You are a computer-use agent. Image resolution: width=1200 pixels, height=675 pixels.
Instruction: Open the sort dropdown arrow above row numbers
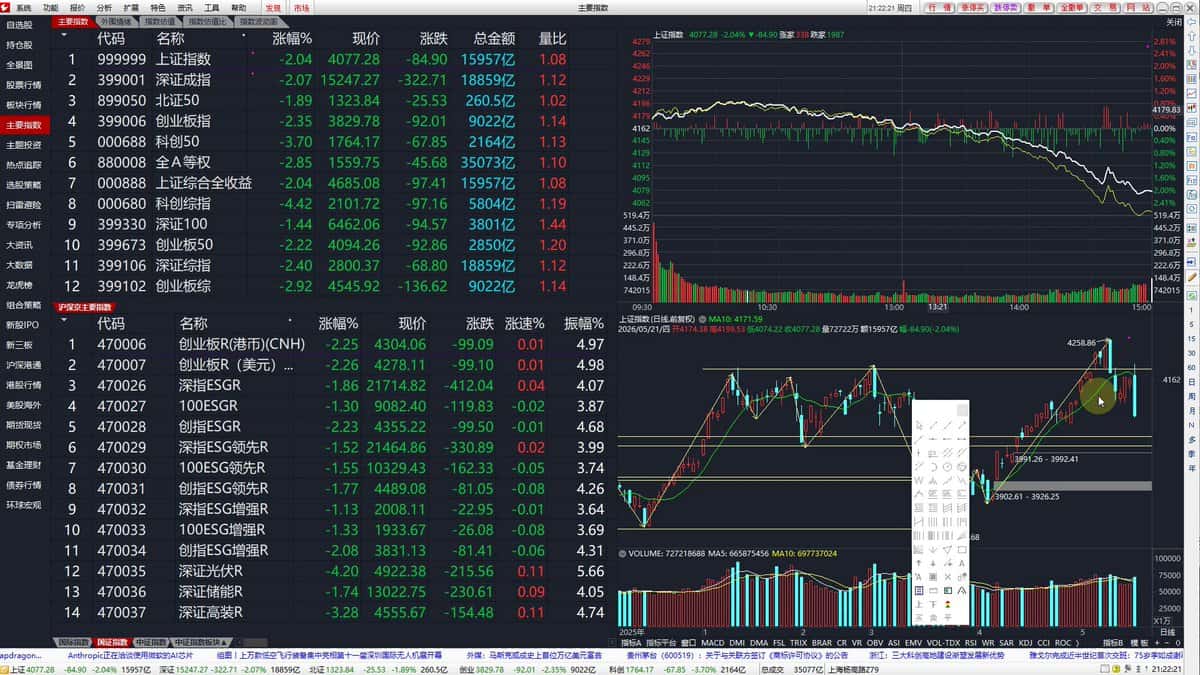pyautogui.click(x=65, y=35)
